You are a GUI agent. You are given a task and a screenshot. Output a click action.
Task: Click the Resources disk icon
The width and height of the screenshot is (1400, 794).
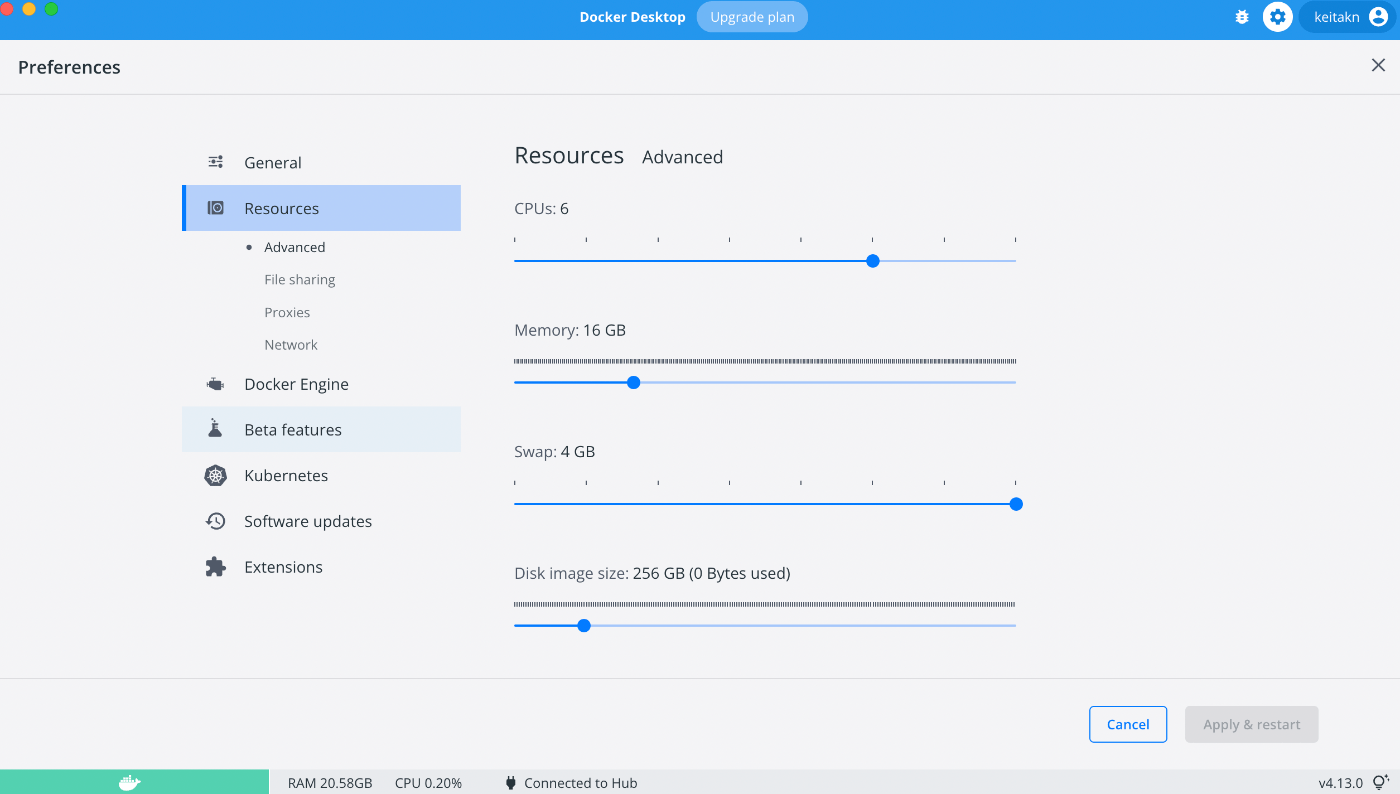pos(215,208)
